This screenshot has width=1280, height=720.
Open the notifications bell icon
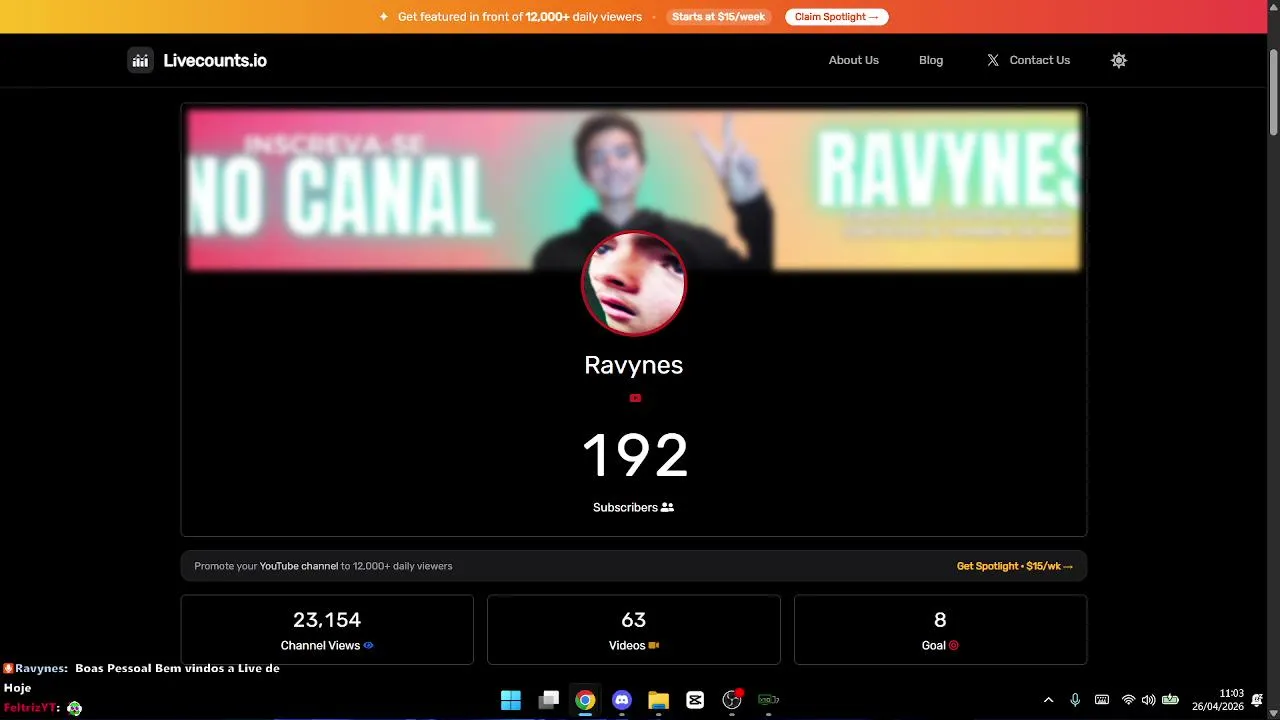click(x=1257, y=700)
